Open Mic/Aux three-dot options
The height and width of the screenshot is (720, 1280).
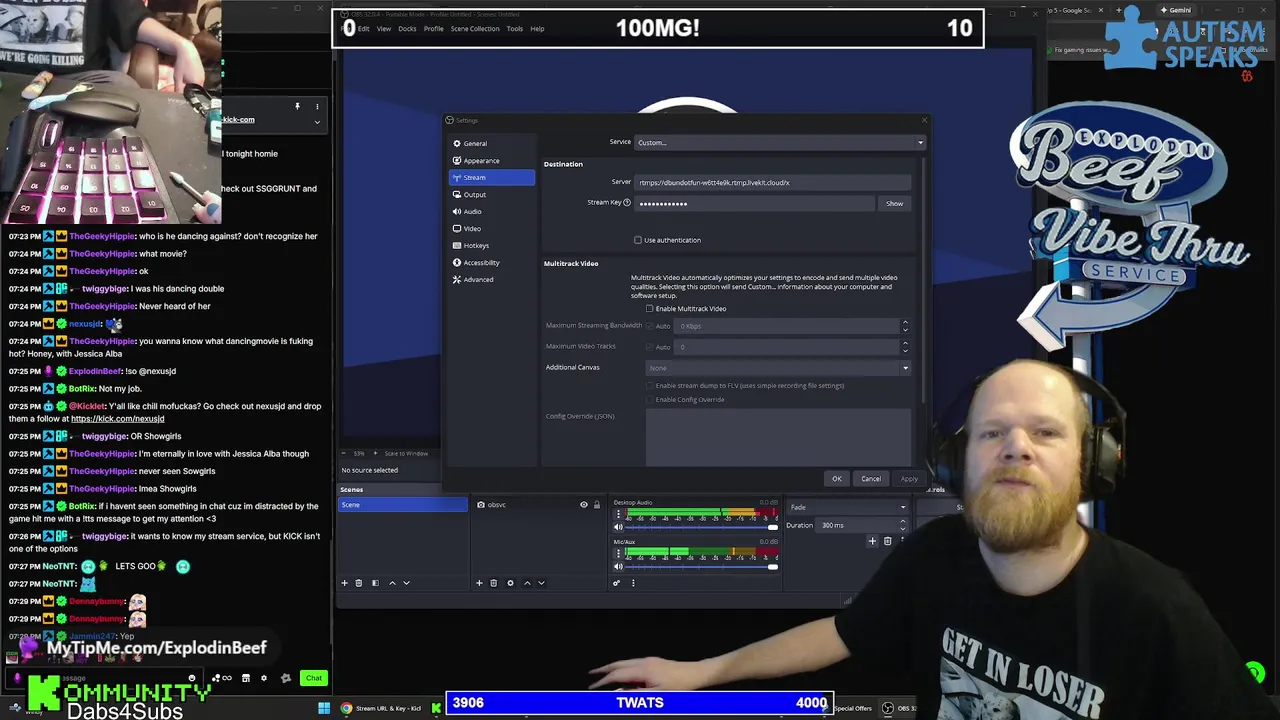click(618, 552)
